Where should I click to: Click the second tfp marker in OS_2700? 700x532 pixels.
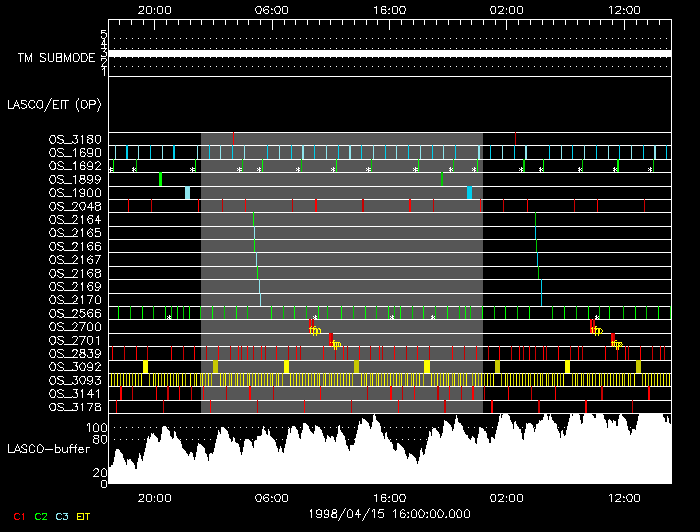596,330
